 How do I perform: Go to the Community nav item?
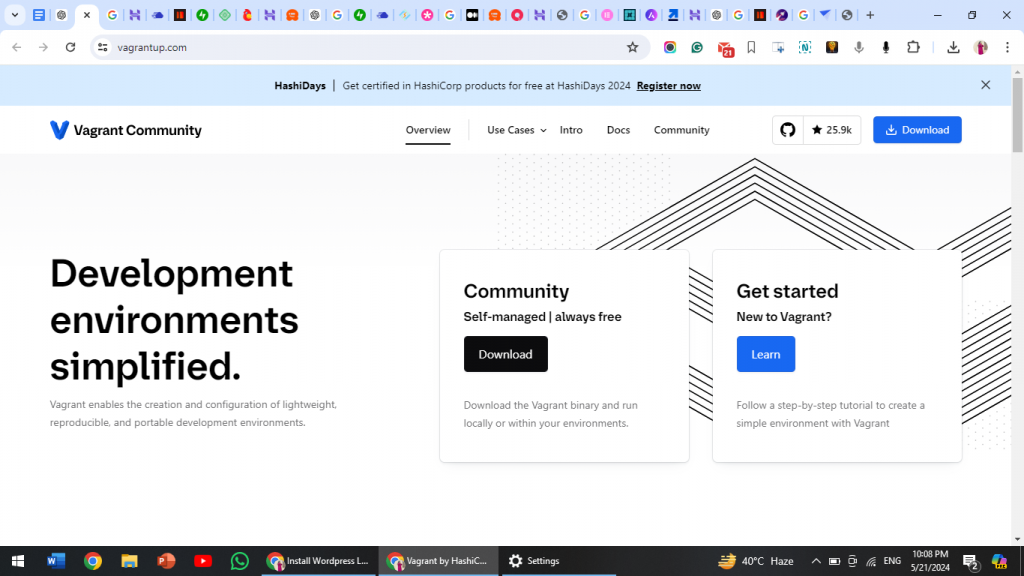coord(681,130)
